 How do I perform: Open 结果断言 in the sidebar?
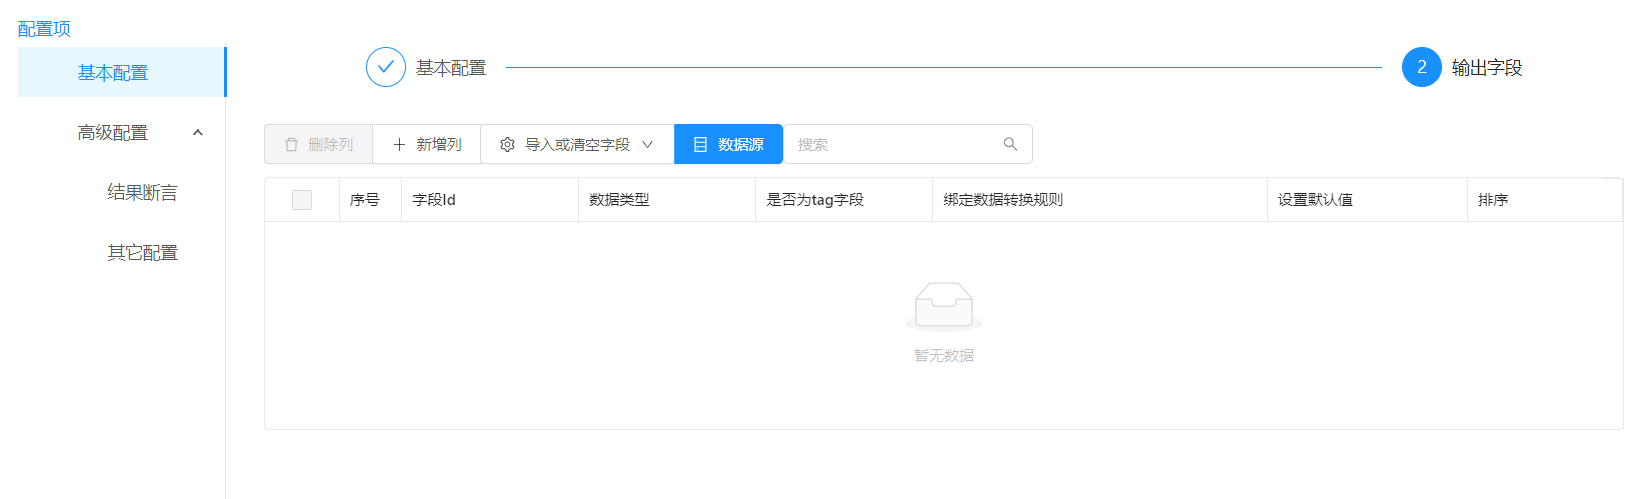click(x=142, y=193)
